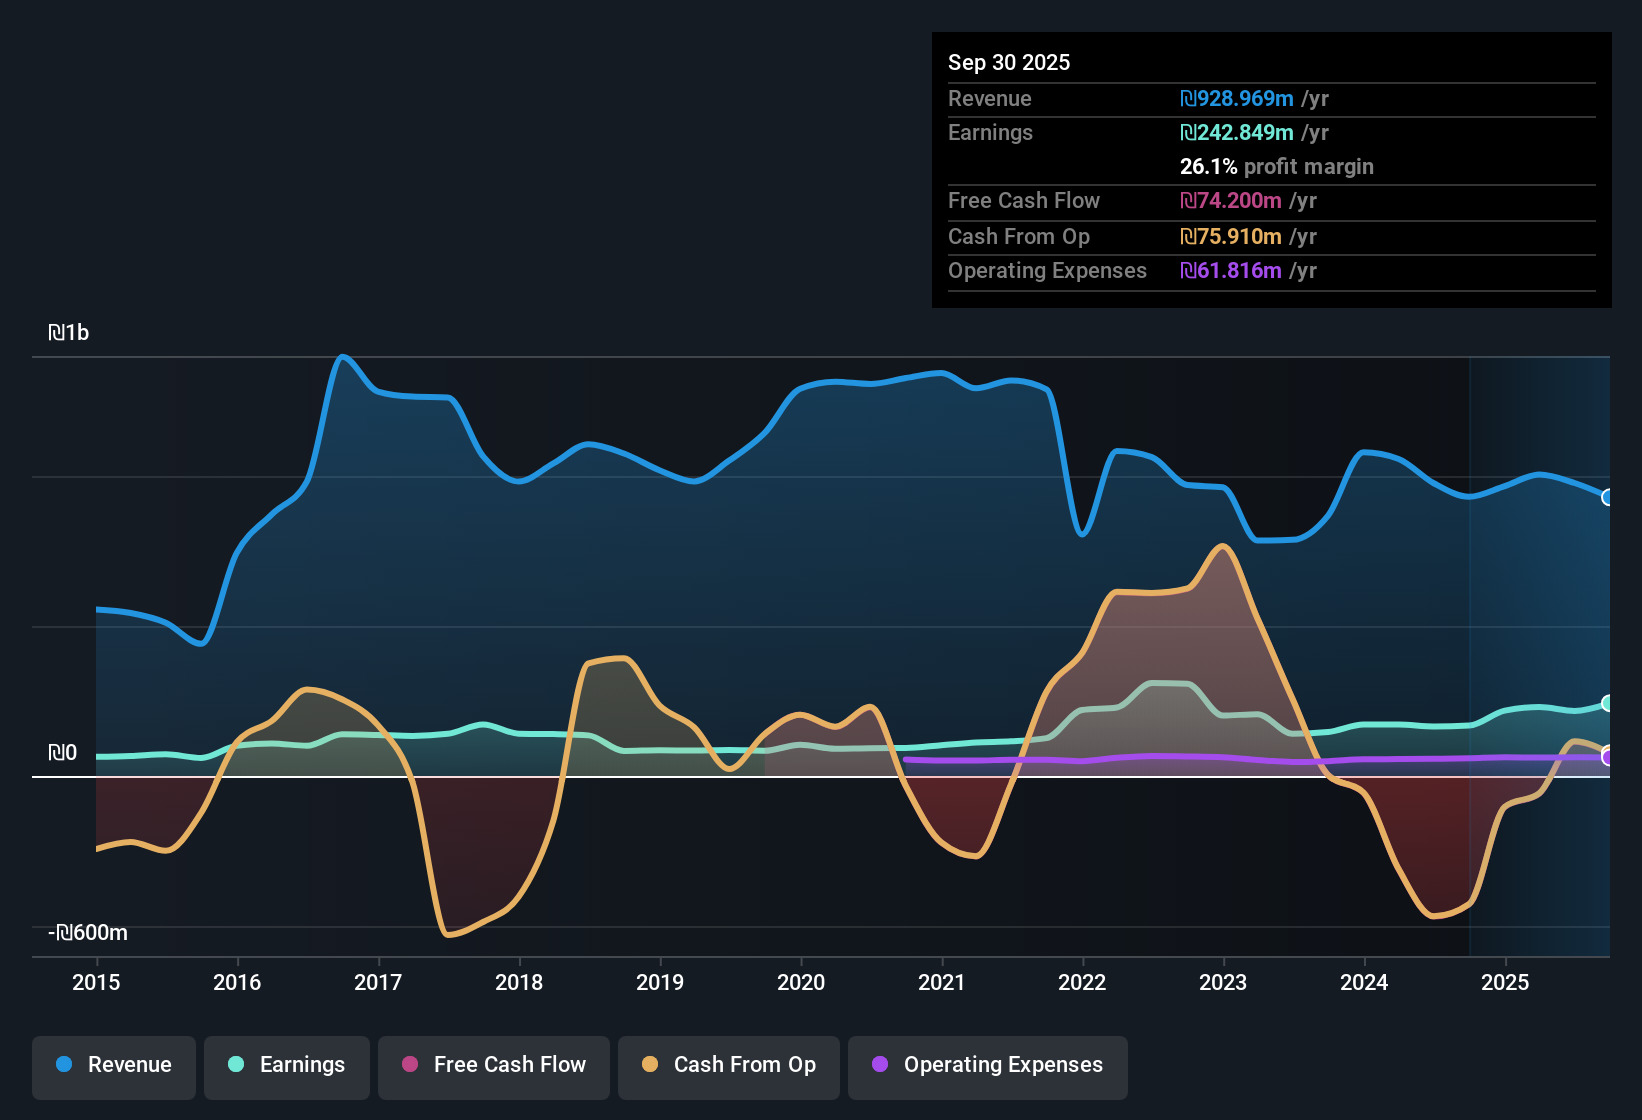Click the Free Cash Flow pink dot icon
This screenshot has height=1120, width=1642.
point(409,1065)
